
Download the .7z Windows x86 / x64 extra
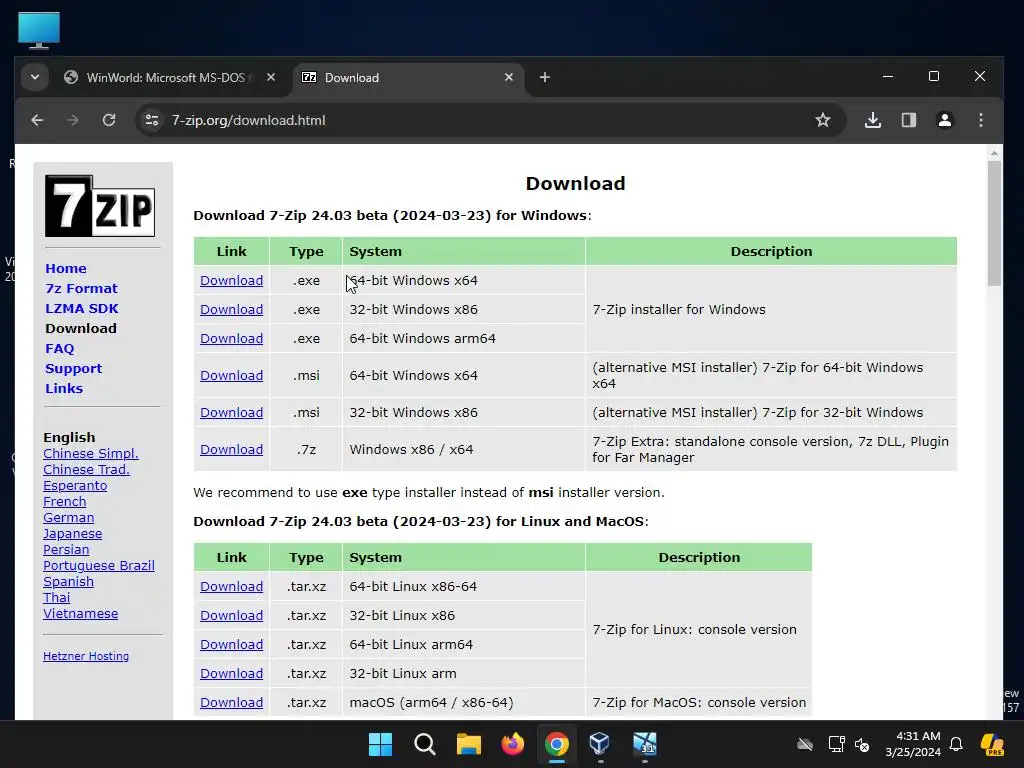pyautogui.click(x=231, y=449)
